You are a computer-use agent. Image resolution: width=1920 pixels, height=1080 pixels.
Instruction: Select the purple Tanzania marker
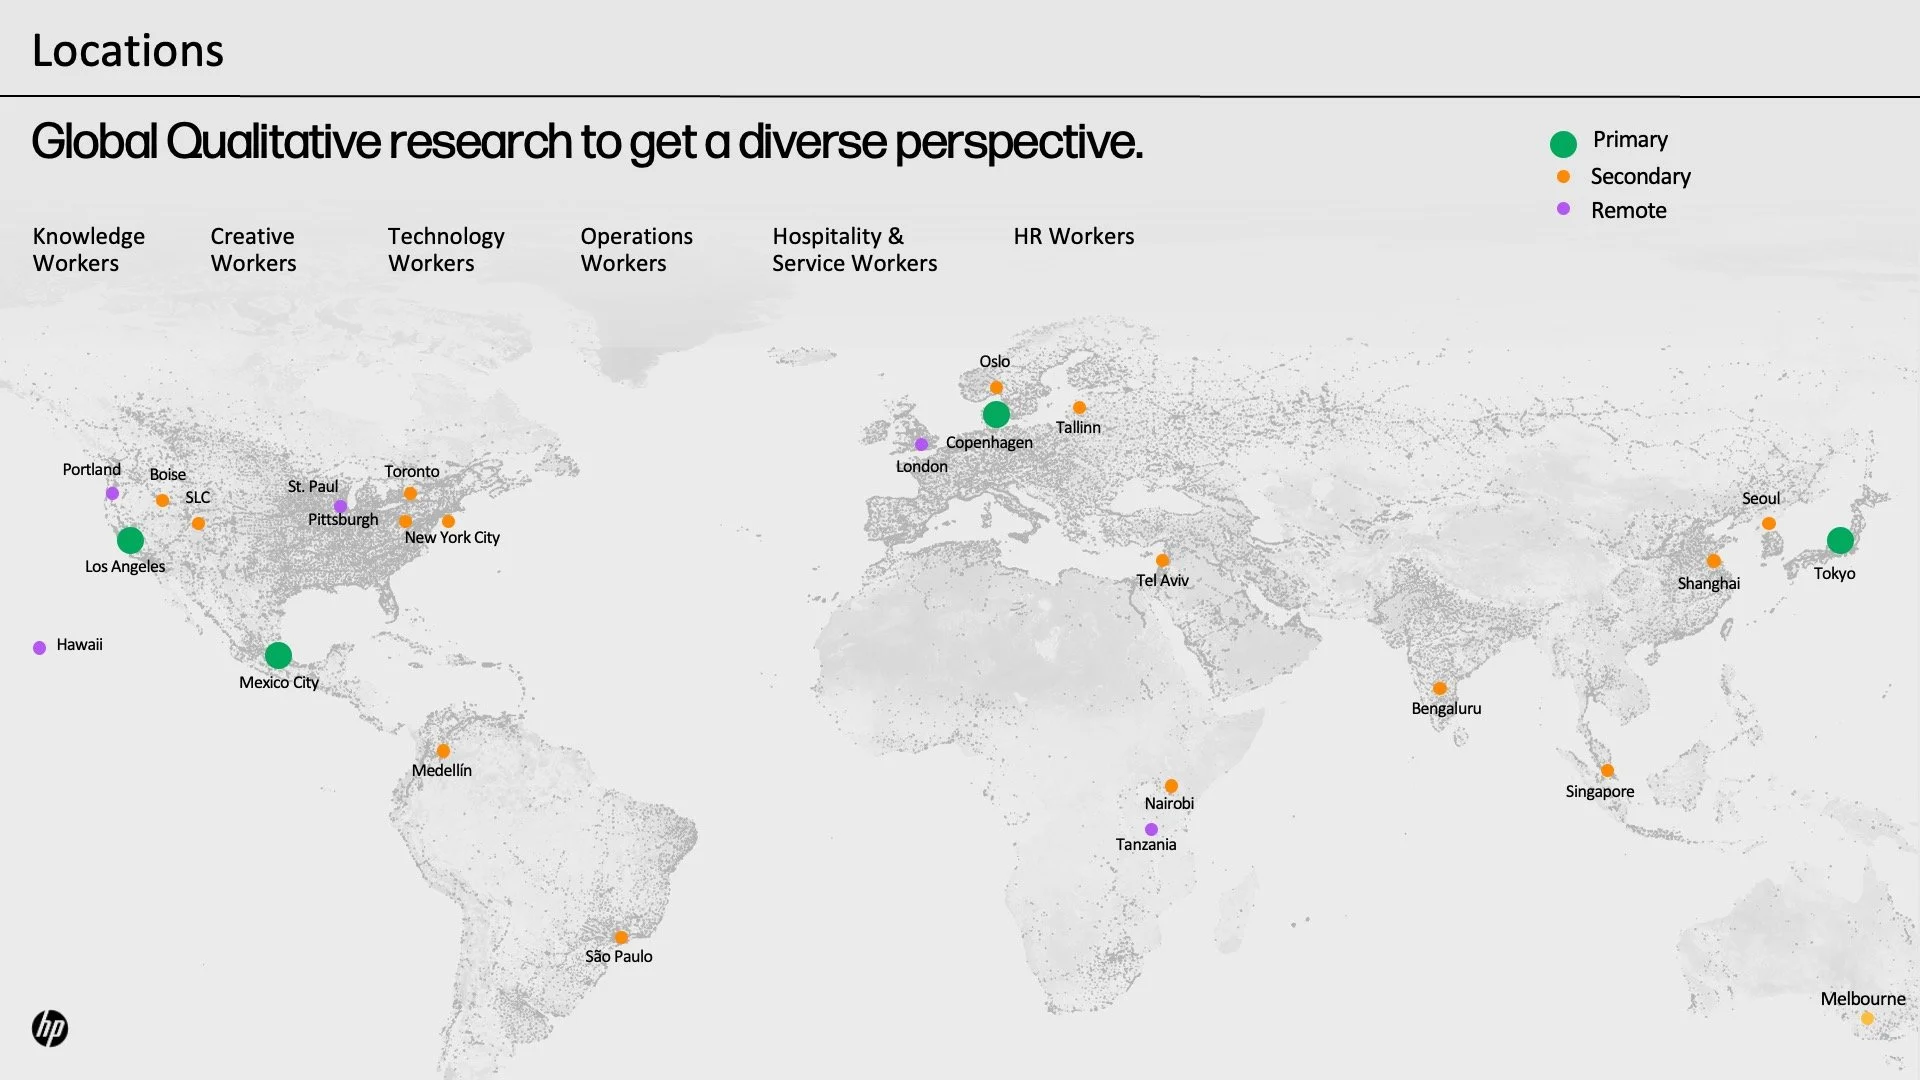[x=1151, y=830]
